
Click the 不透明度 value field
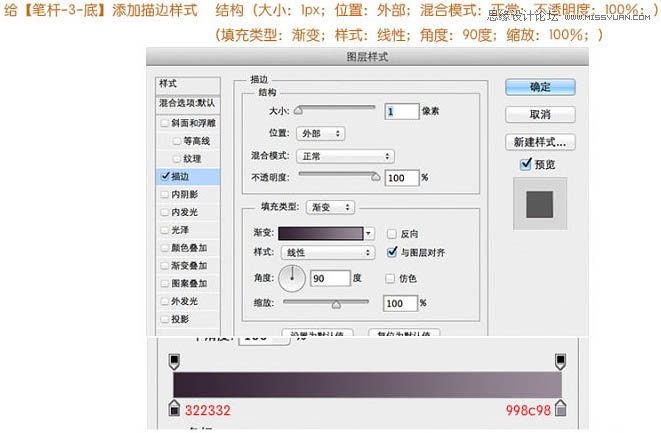(402, 178)
